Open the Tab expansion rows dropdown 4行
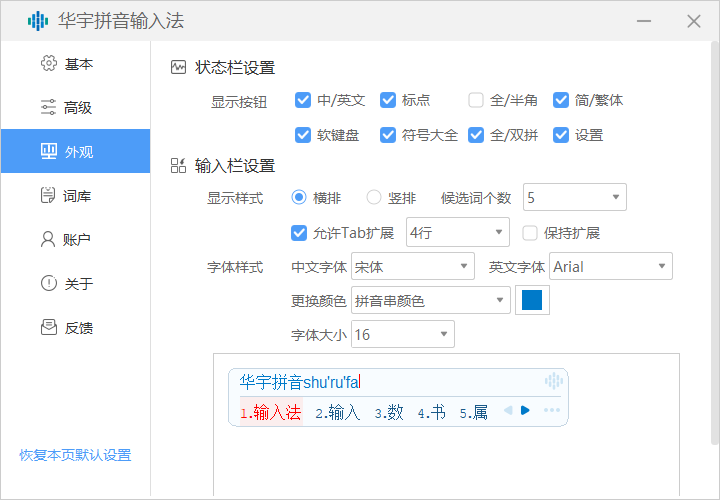The width and height of the screenshot is (720, 500). point(458,232)
